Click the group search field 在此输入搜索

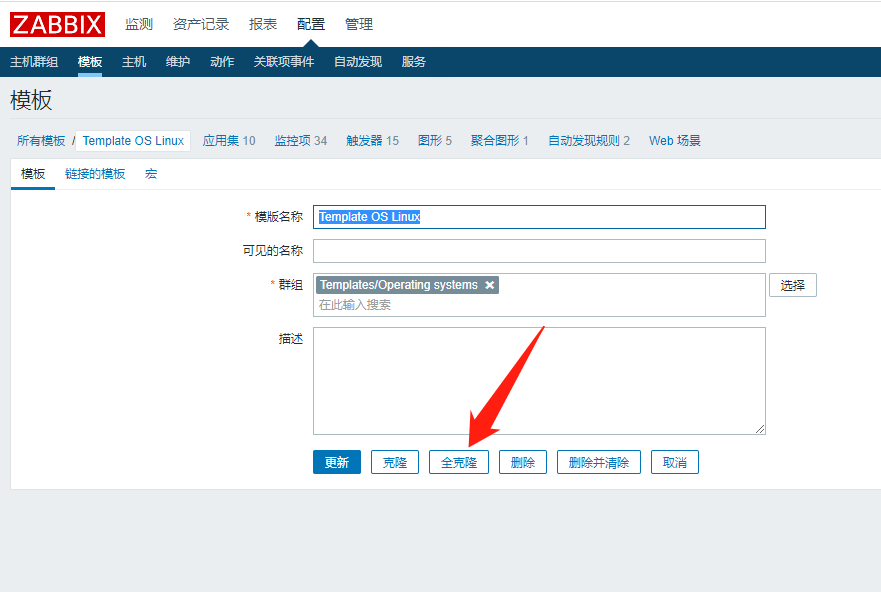tap(539, 305)
